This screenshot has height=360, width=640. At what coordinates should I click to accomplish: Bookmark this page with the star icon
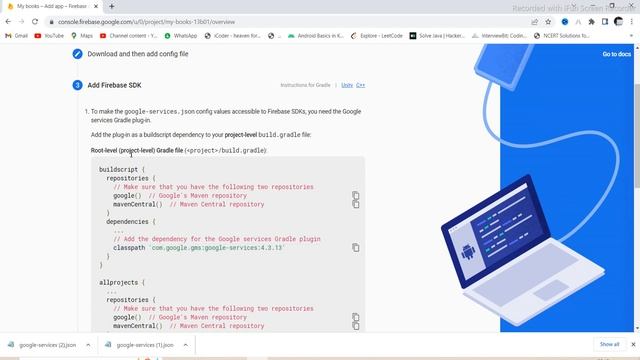(x=548, y=22)
